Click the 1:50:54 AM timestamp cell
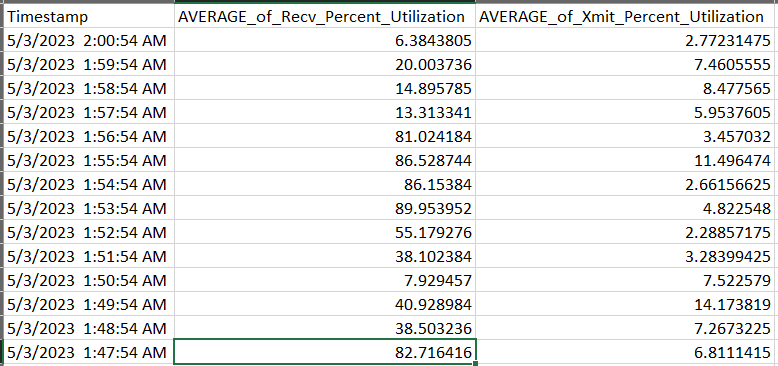This screenshot has width=778, height=366. pyautogui.click(x=89, y=280)
